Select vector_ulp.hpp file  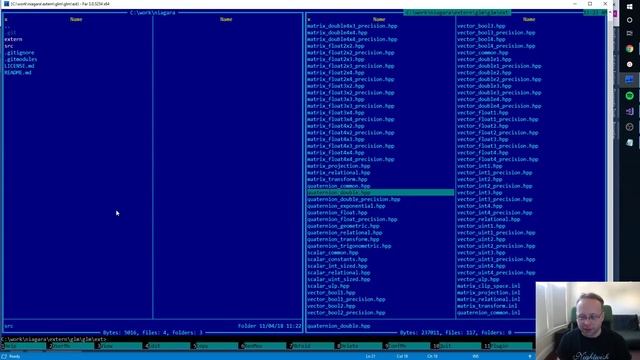[x=478, y=279]
